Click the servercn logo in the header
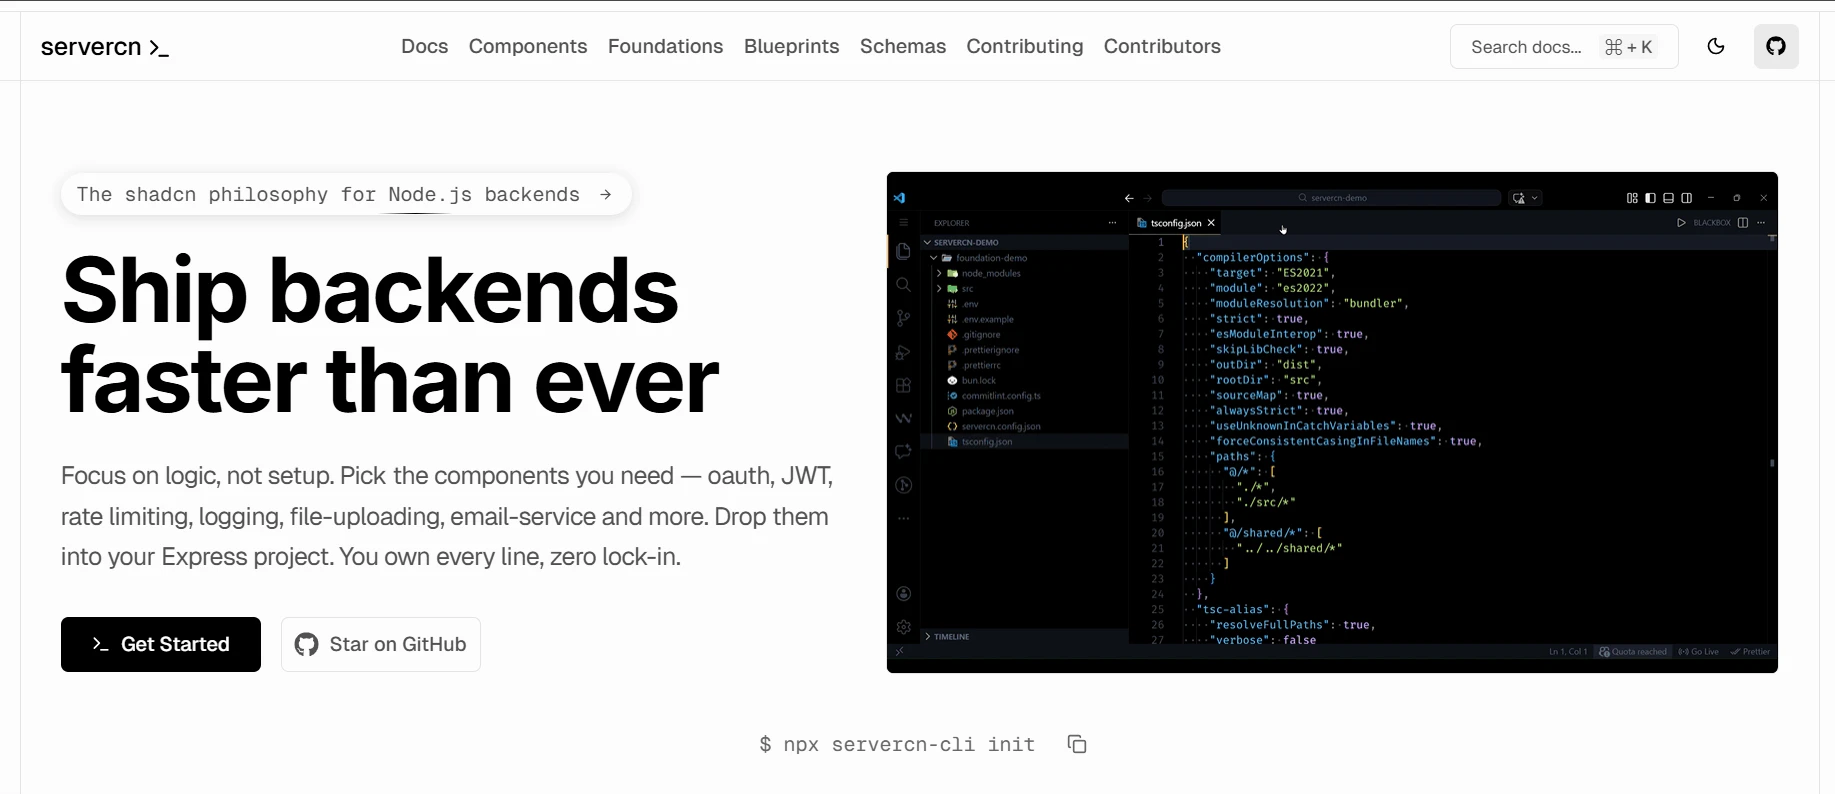The width and height of the screenshot is (1835, 794). tap(105, 47)
